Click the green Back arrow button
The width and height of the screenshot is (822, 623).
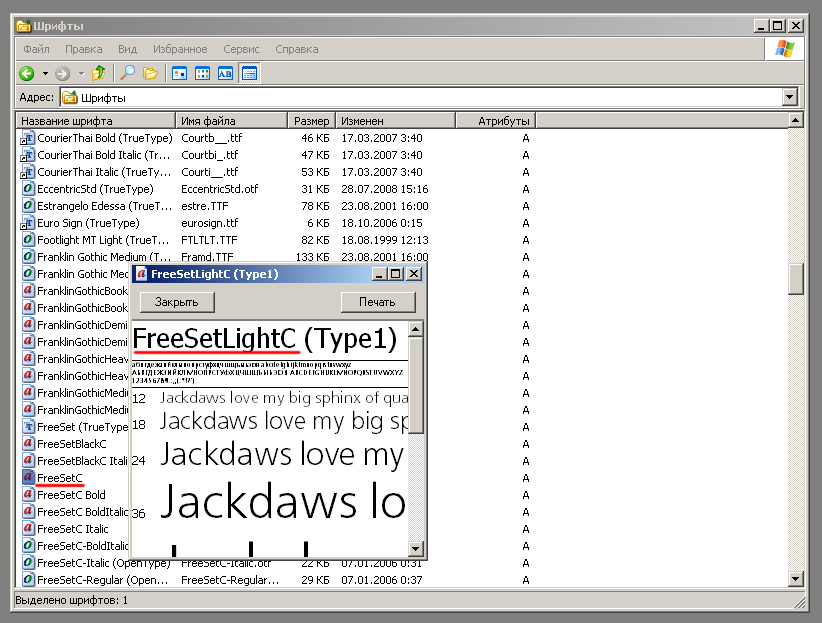pyautogui.click(x=27, y=73)
